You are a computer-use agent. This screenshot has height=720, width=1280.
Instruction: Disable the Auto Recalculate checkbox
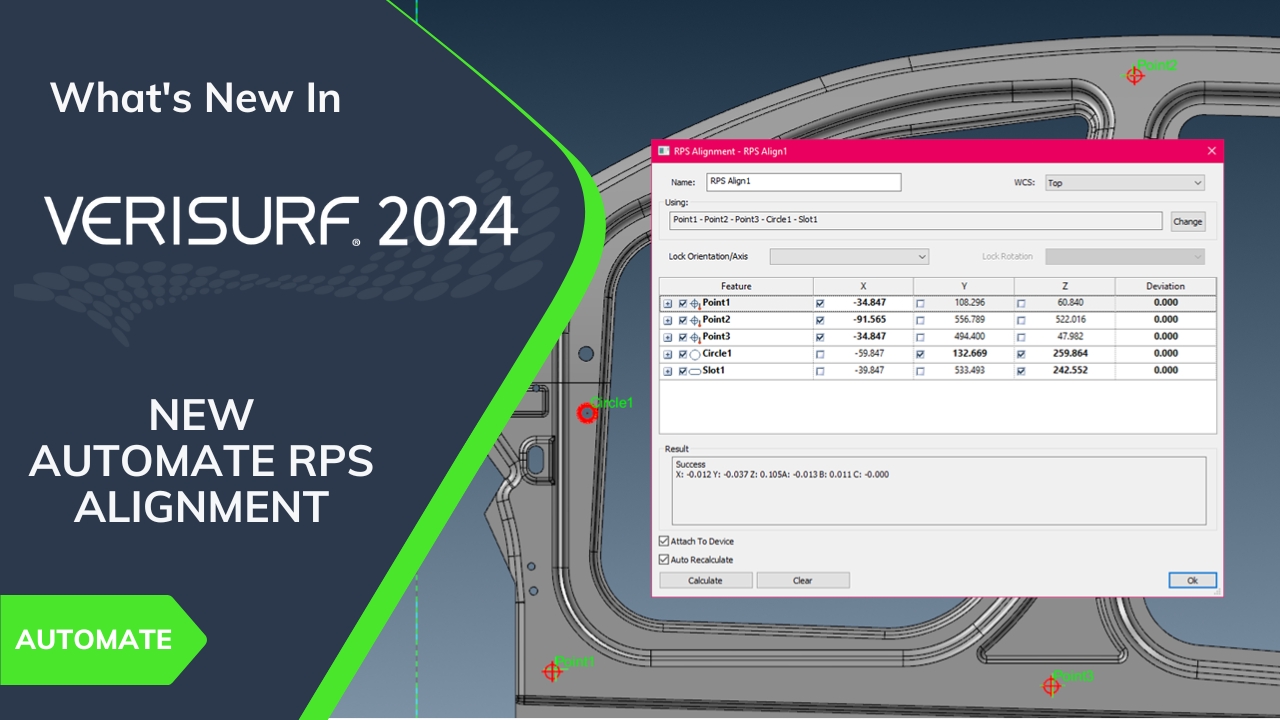(664, 560)
